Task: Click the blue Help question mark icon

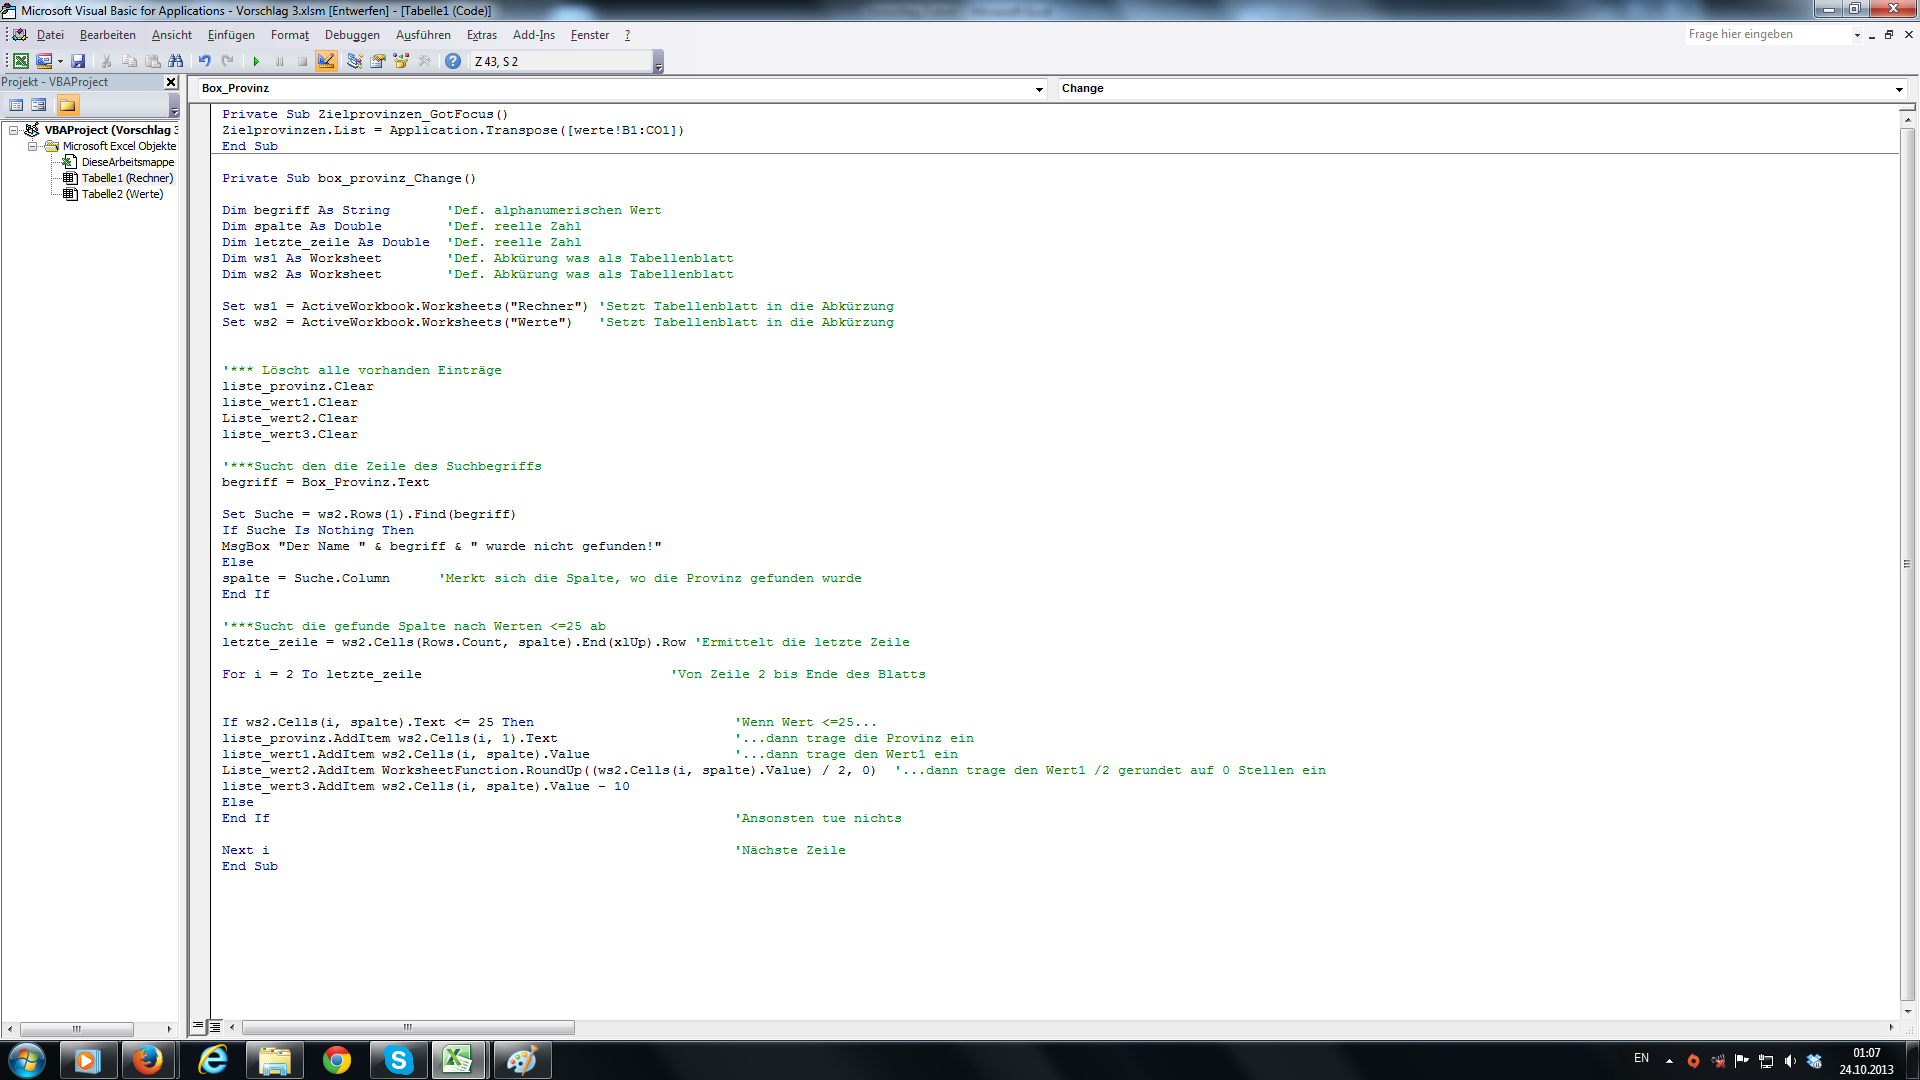Action: click(x=453, y=61)
